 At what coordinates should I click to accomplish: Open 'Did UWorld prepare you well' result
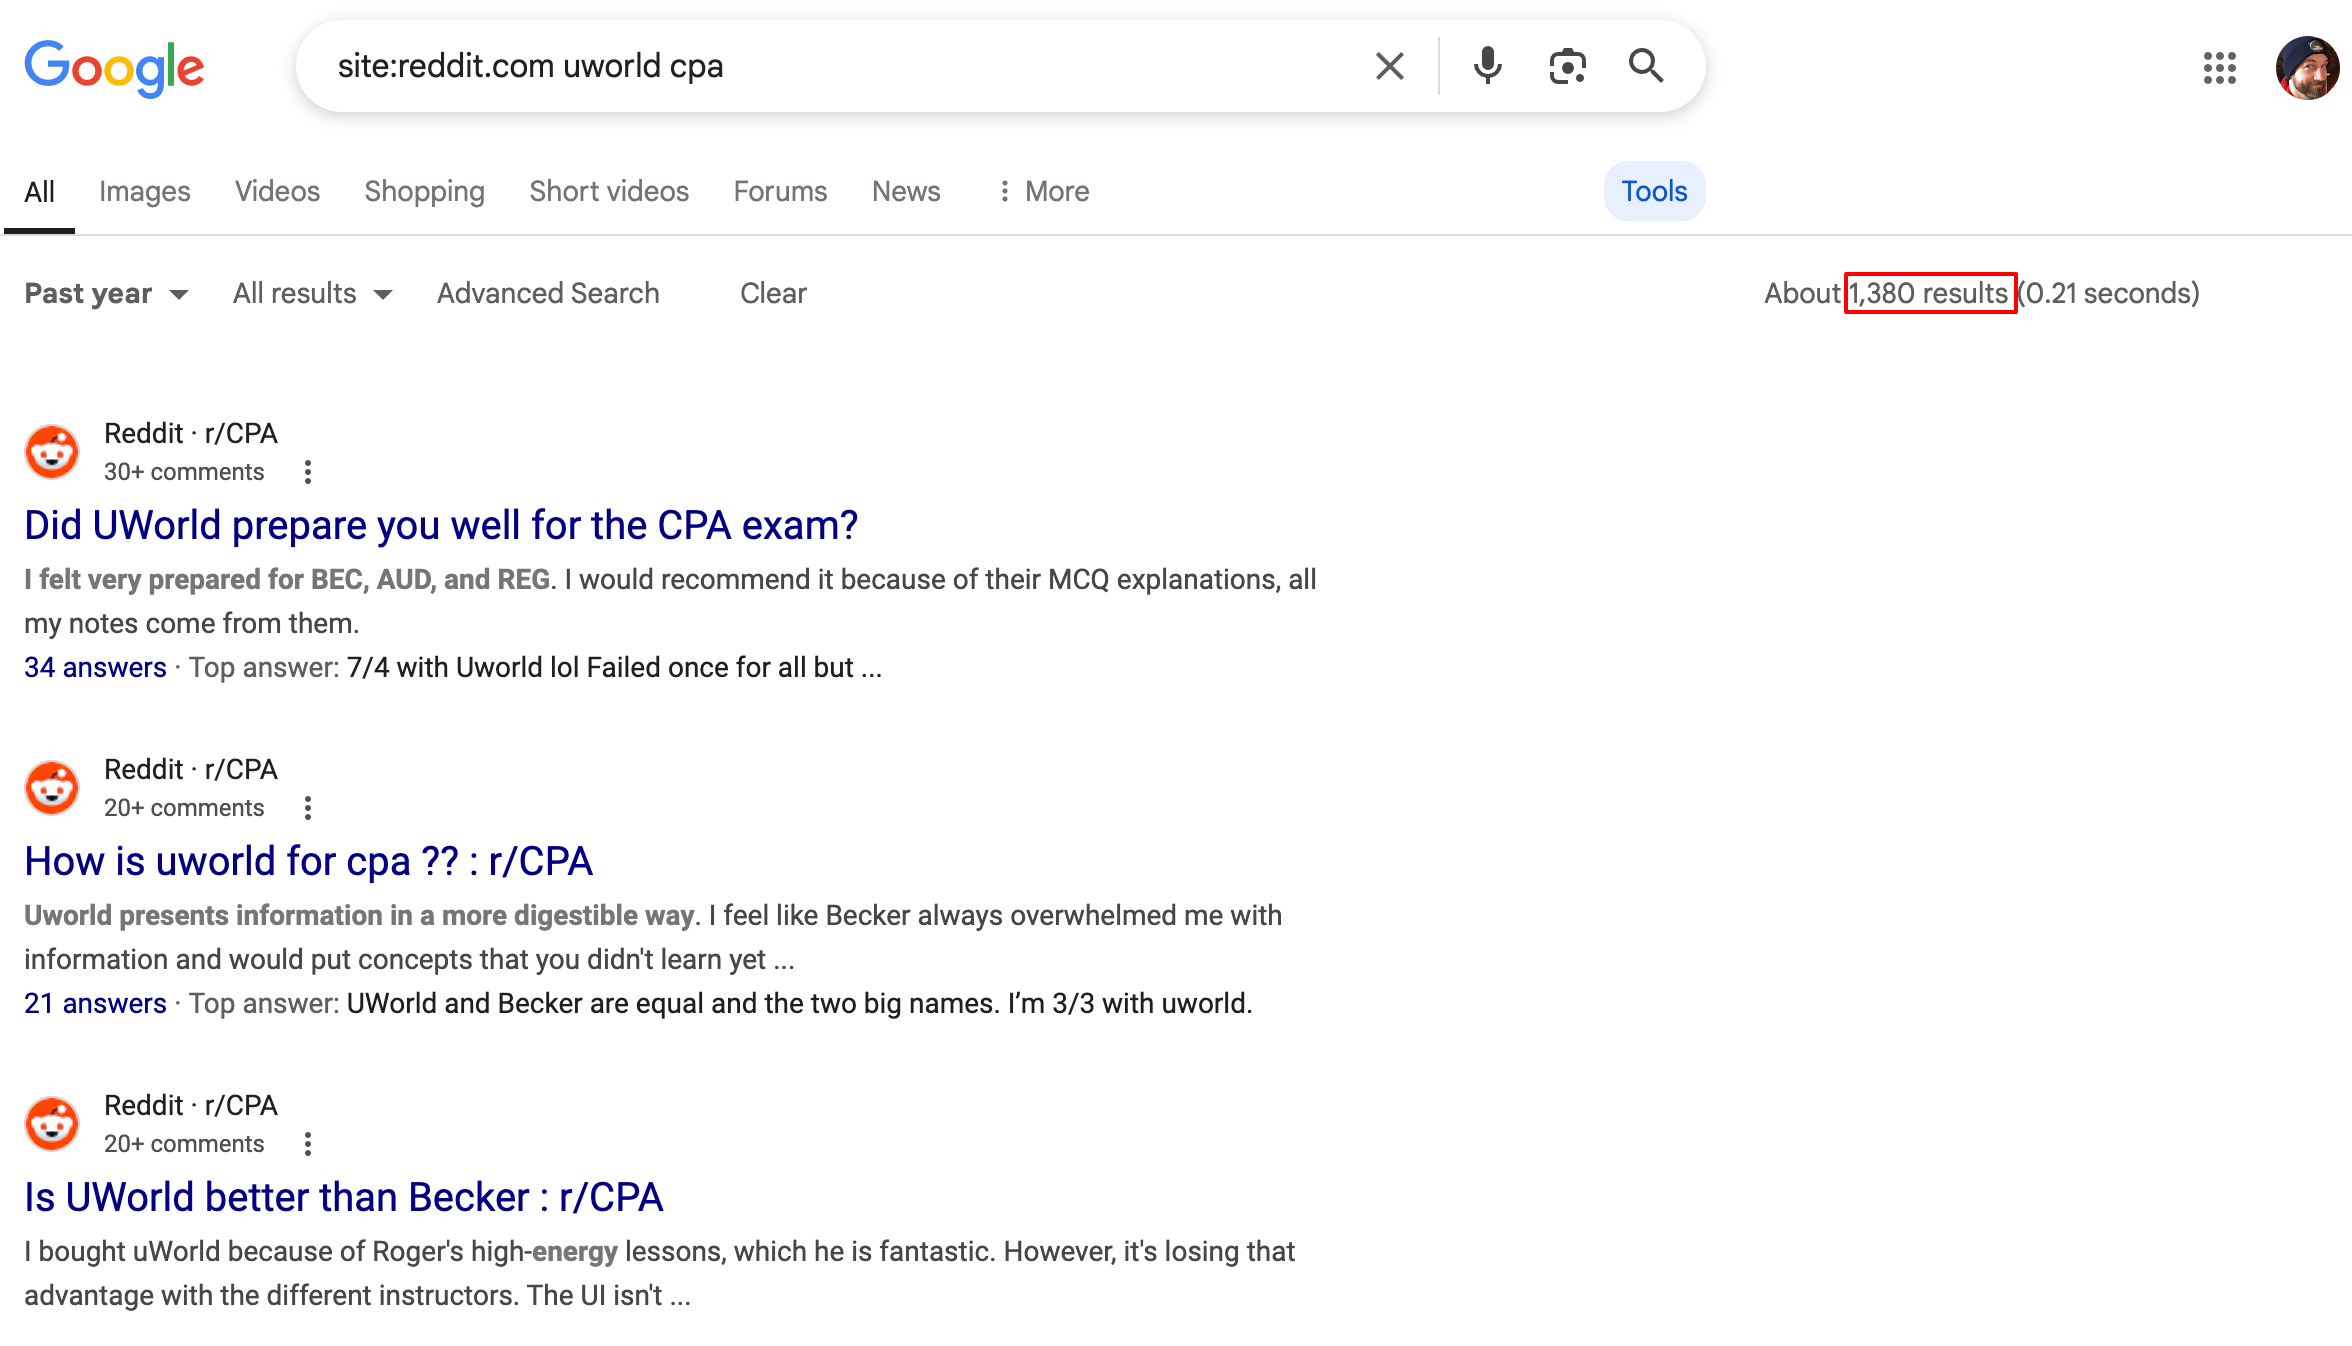tap(441, 525)
